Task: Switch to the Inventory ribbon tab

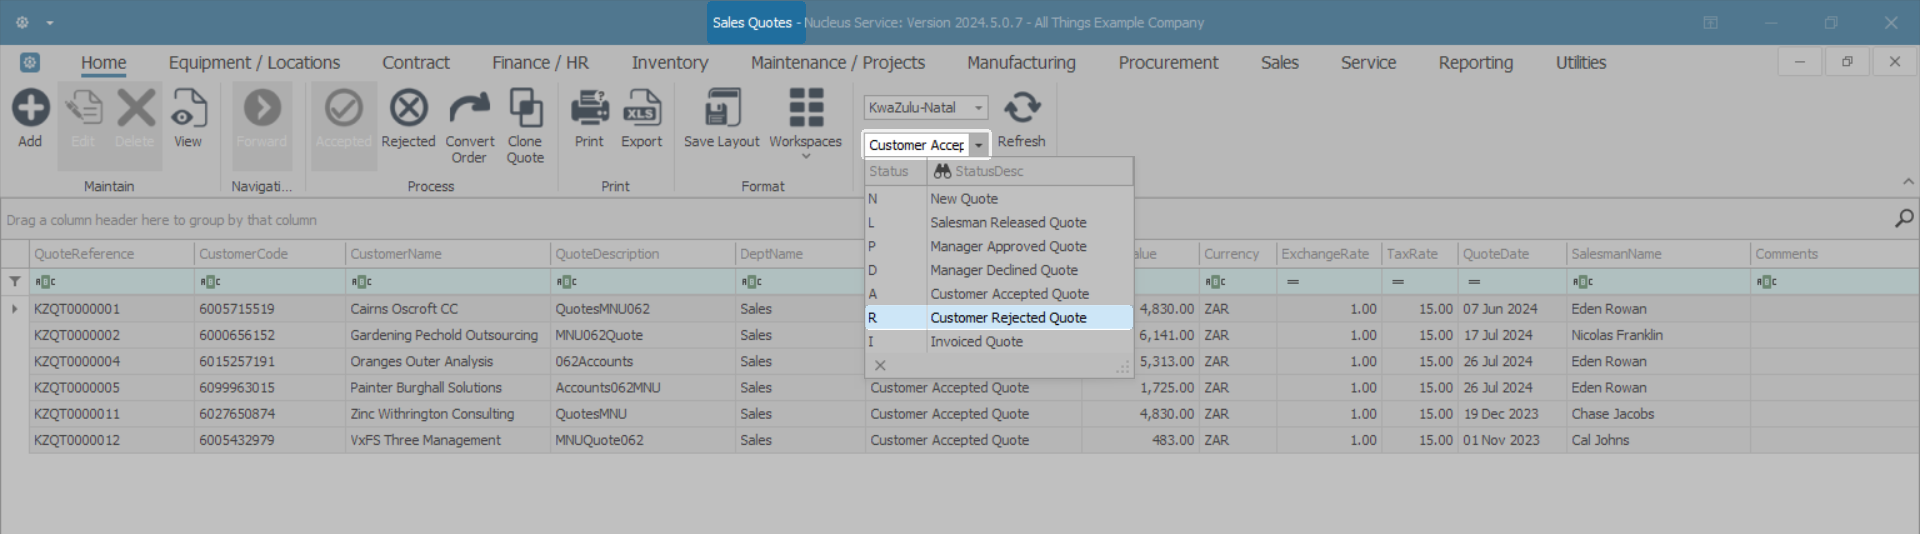Action: point(669,63)
